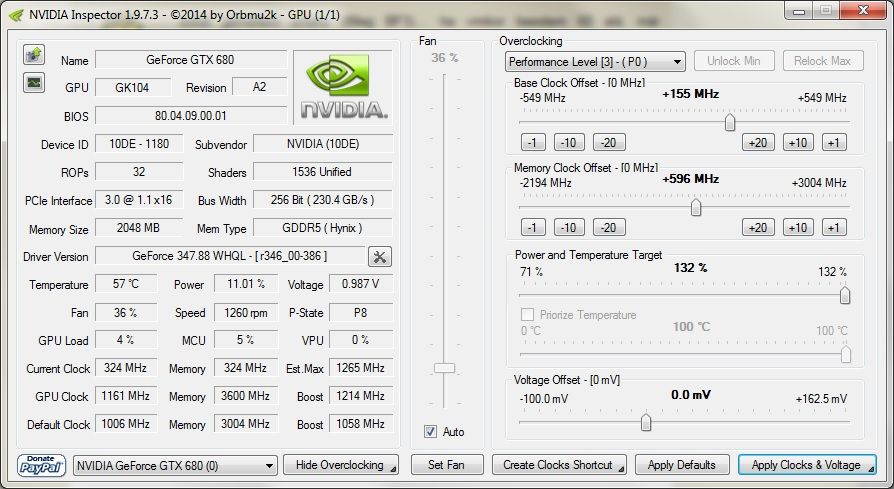Open the sensor monitoring graph icon

pyautogui.click(x=34, y=83)
